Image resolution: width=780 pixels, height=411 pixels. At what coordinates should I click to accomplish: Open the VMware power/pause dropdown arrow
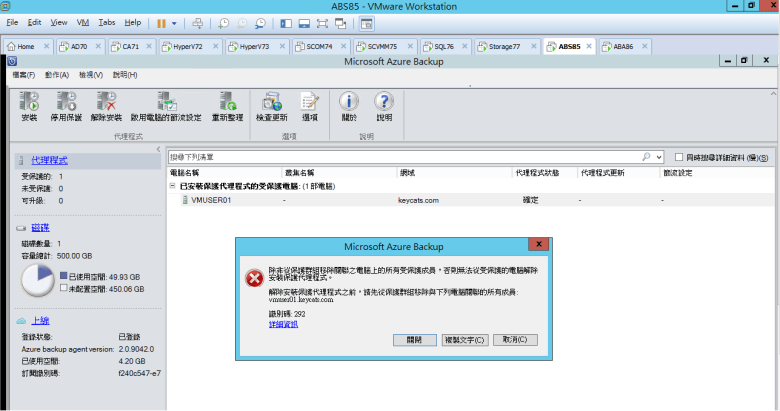click(x=175, y=22)
